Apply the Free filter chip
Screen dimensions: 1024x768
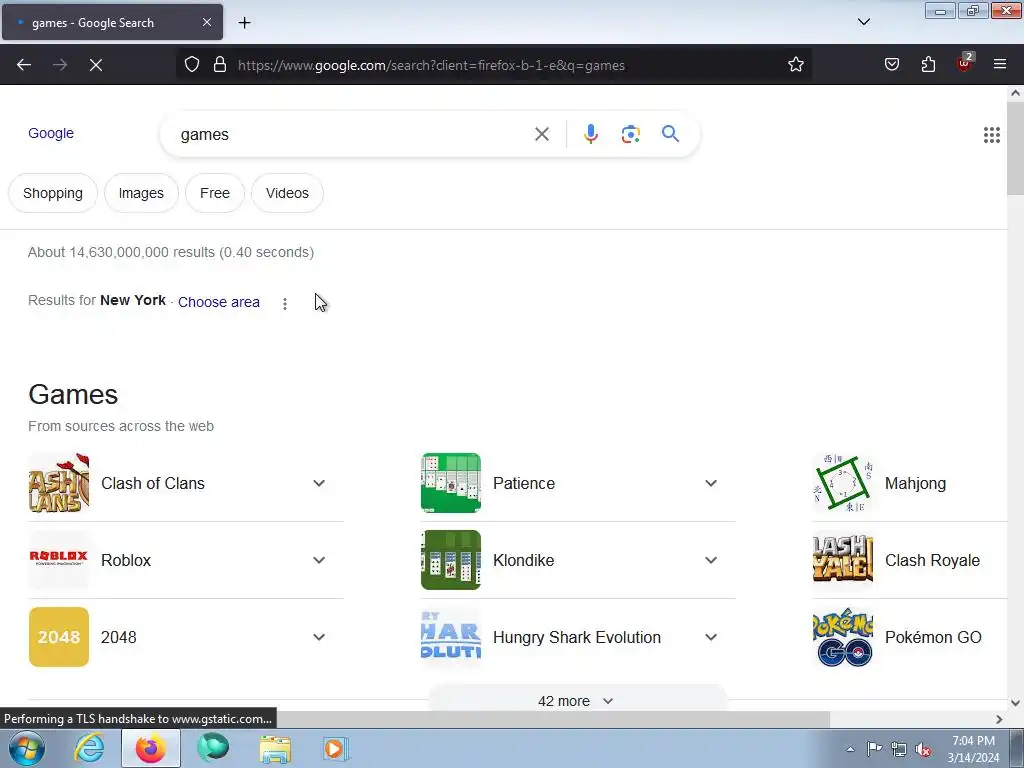(x=215, y=193)
